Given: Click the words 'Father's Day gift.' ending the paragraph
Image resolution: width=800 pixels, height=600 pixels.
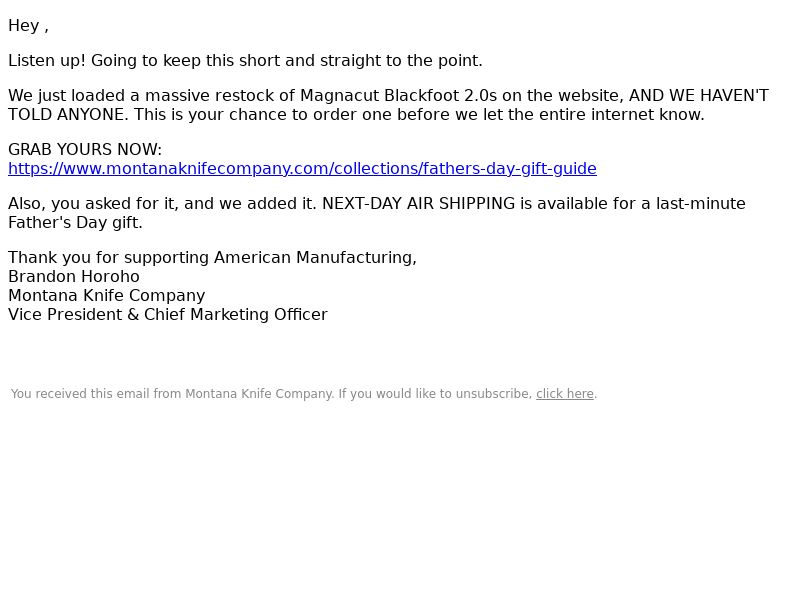Looking at the screenshot, I should click(x=75, y=223).
